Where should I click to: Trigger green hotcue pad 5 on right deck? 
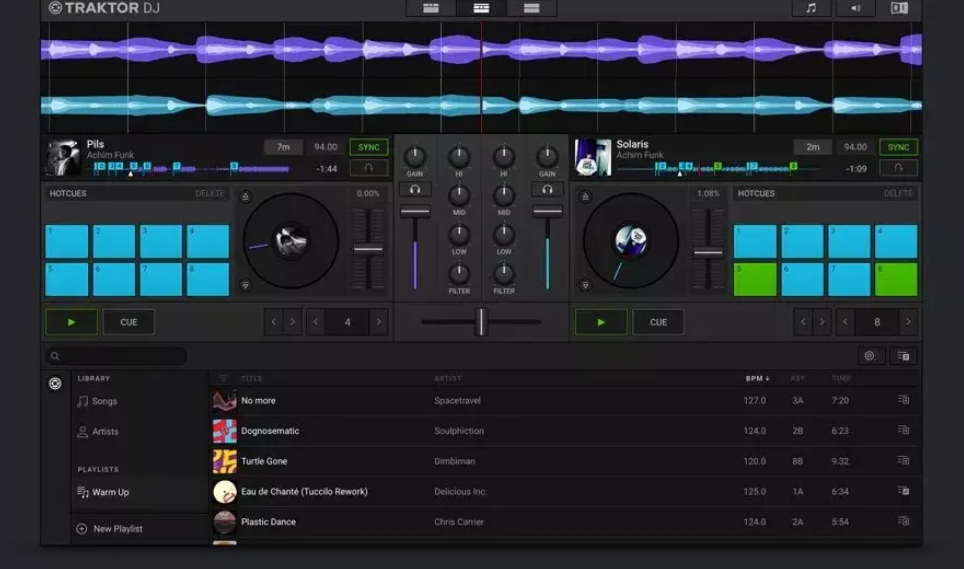(x=756, y=280)
